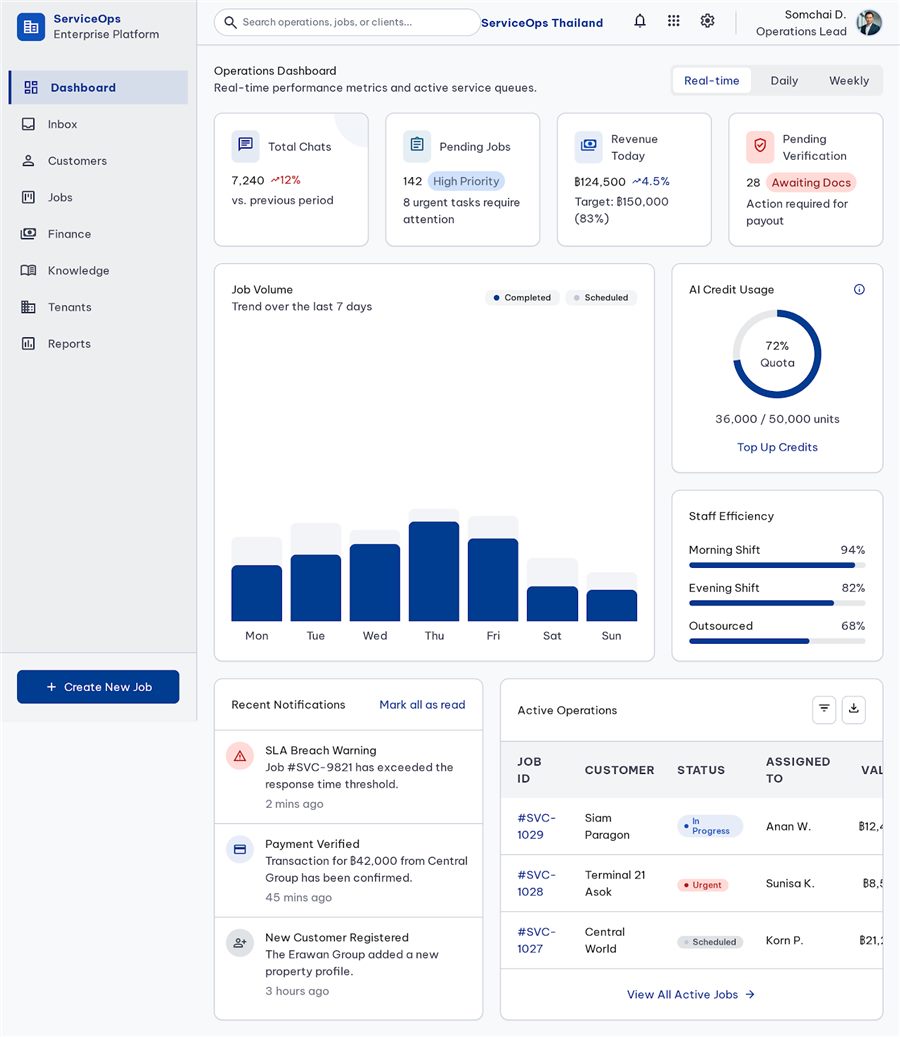Image resolution: width=900 pixels, height=1037 pixels.
Task: Click Siam Paragon customer cell
Action: 607,826
